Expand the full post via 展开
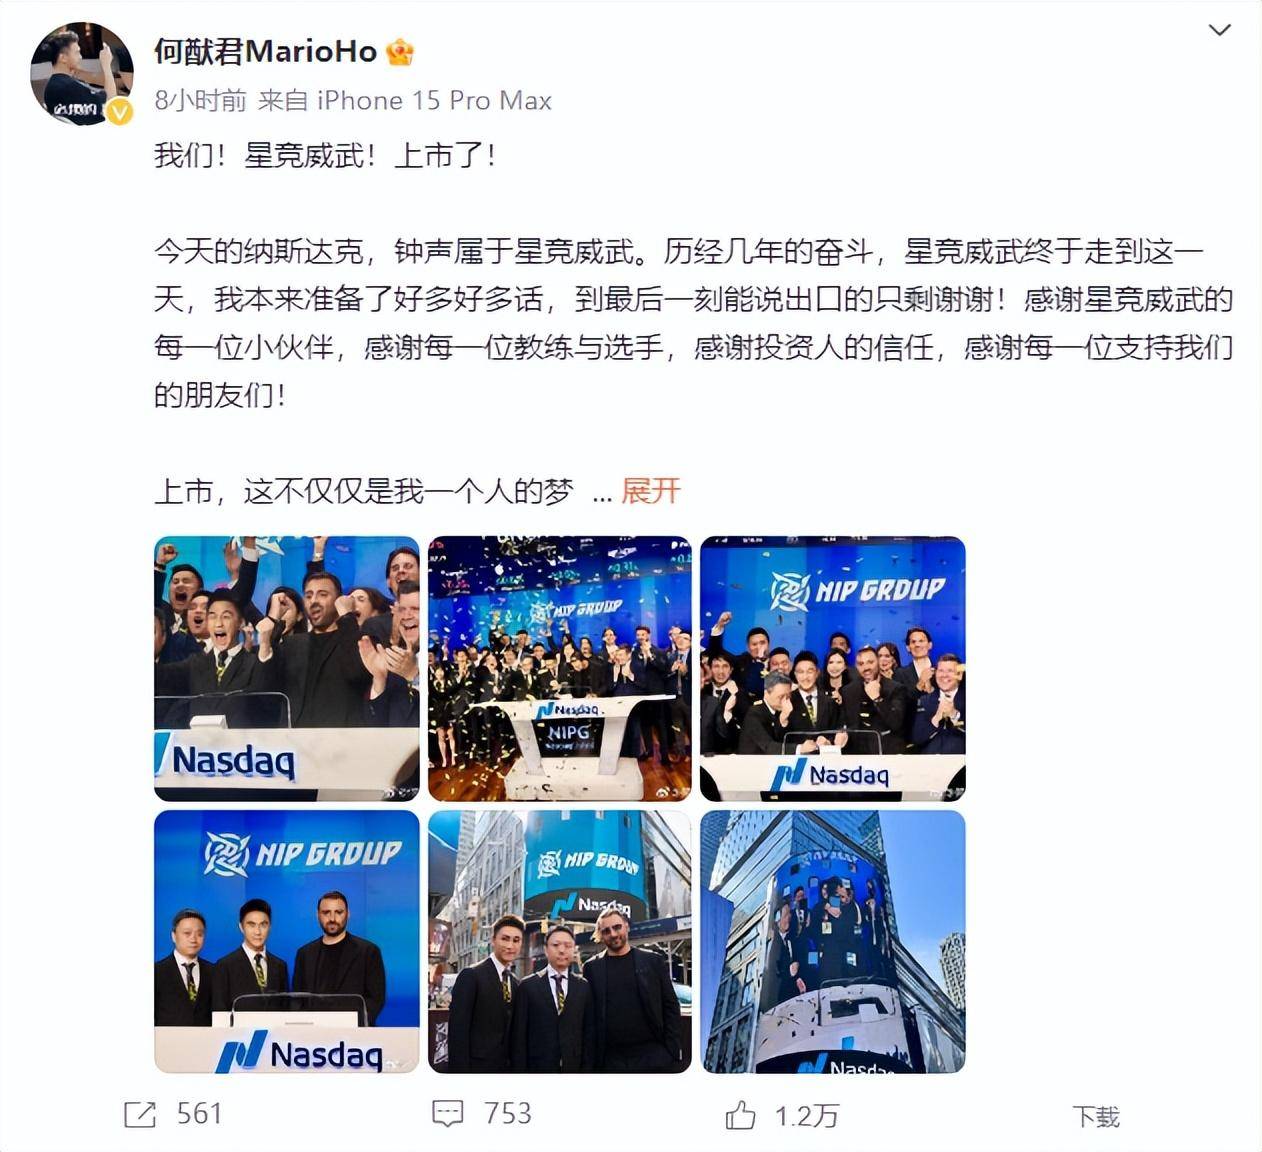This screenshot has height=1152, width=1262. click(650, 491)
